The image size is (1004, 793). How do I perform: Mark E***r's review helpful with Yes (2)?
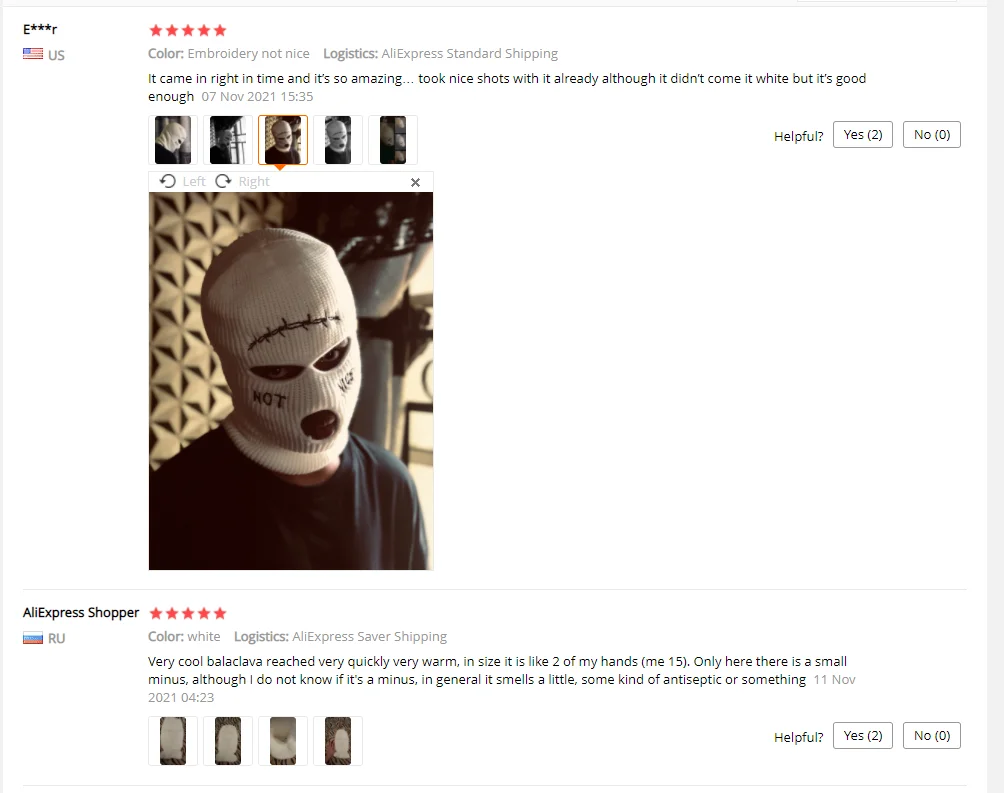pos(862,135)
